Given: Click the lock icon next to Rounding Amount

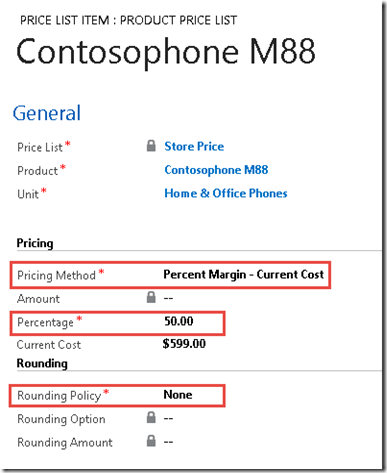Looking at the screenshot, I should pyautogui.click(x=151, y=441).
